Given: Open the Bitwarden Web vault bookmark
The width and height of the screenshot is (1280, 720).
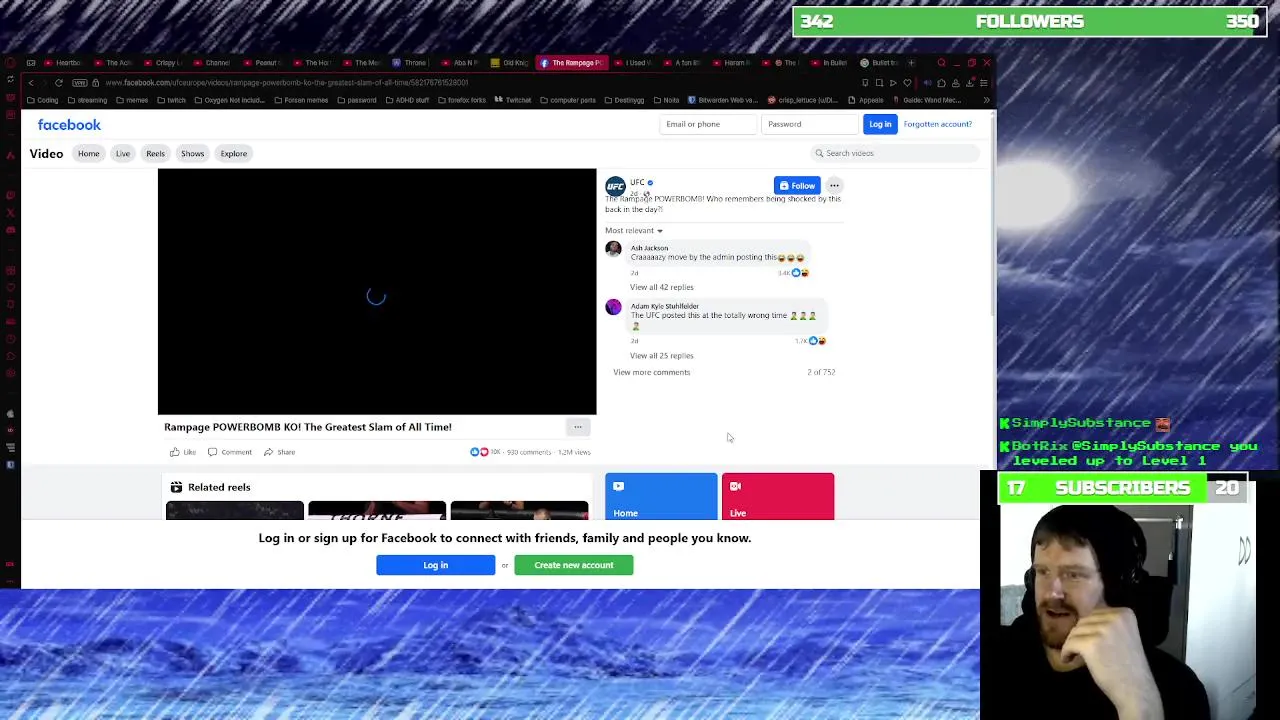Looking at the screenshot, I should (721, 100).
